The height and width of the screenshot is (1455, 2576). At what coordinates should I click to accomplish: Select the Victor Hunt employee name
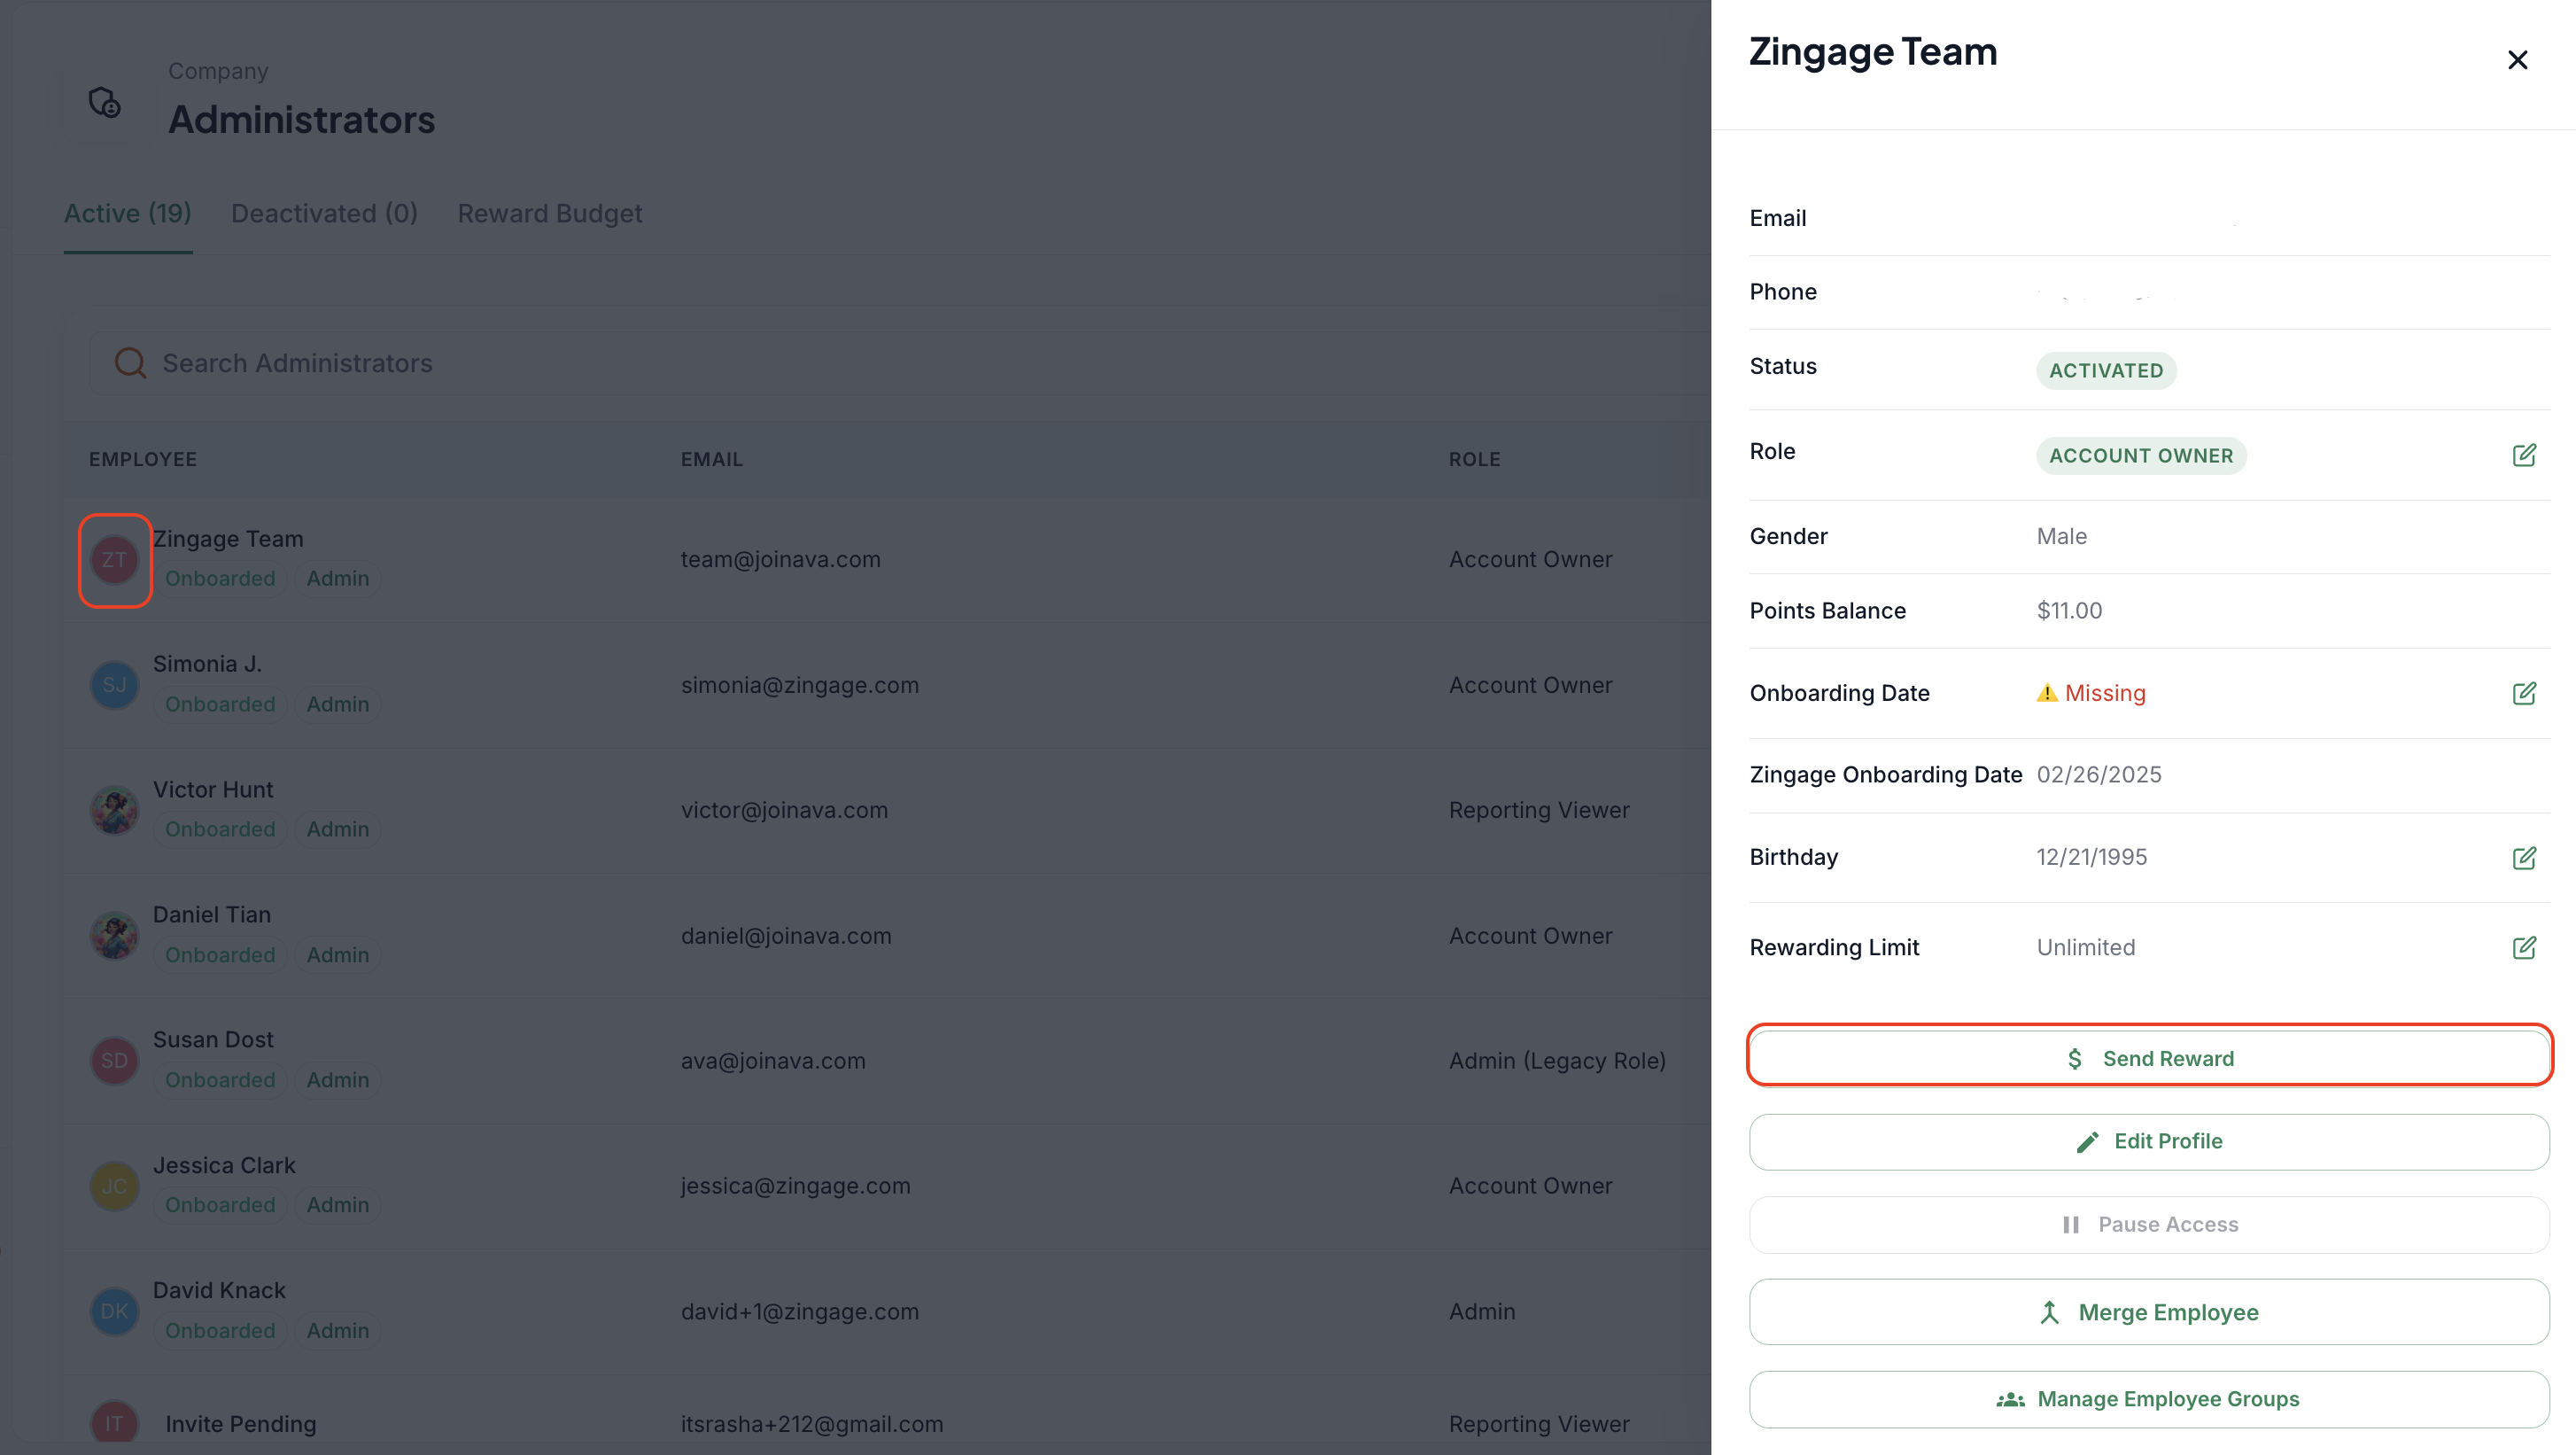(213, 789)
